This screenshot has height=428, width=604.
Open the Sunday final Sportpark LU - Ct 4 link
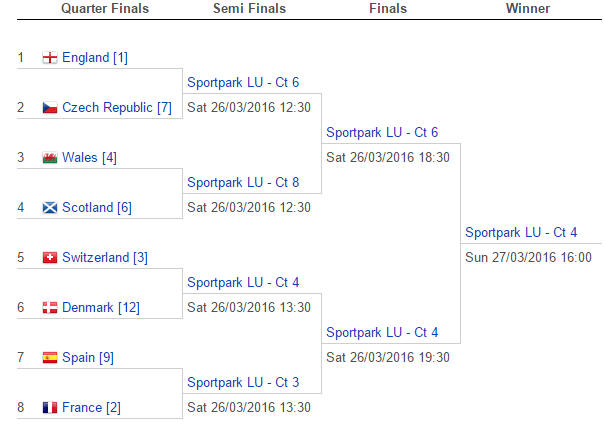click(x=521, y=232)
